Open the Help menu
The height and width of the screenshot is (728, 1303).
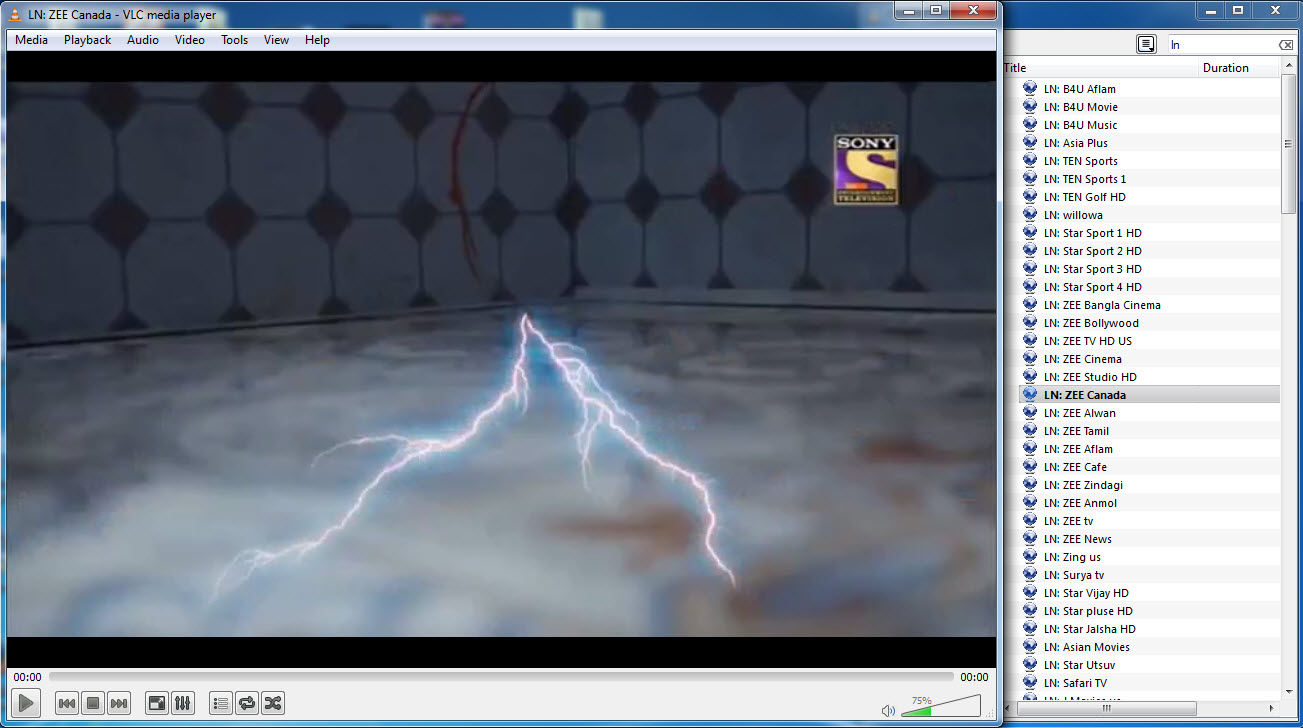tap(318, 40)
